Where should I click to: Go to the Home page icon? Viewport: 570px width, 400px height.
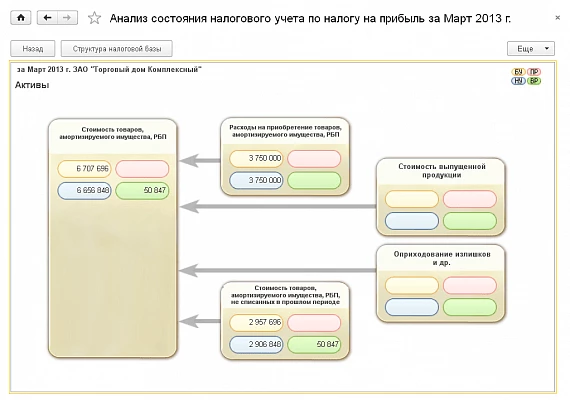(x=21, y=17)
